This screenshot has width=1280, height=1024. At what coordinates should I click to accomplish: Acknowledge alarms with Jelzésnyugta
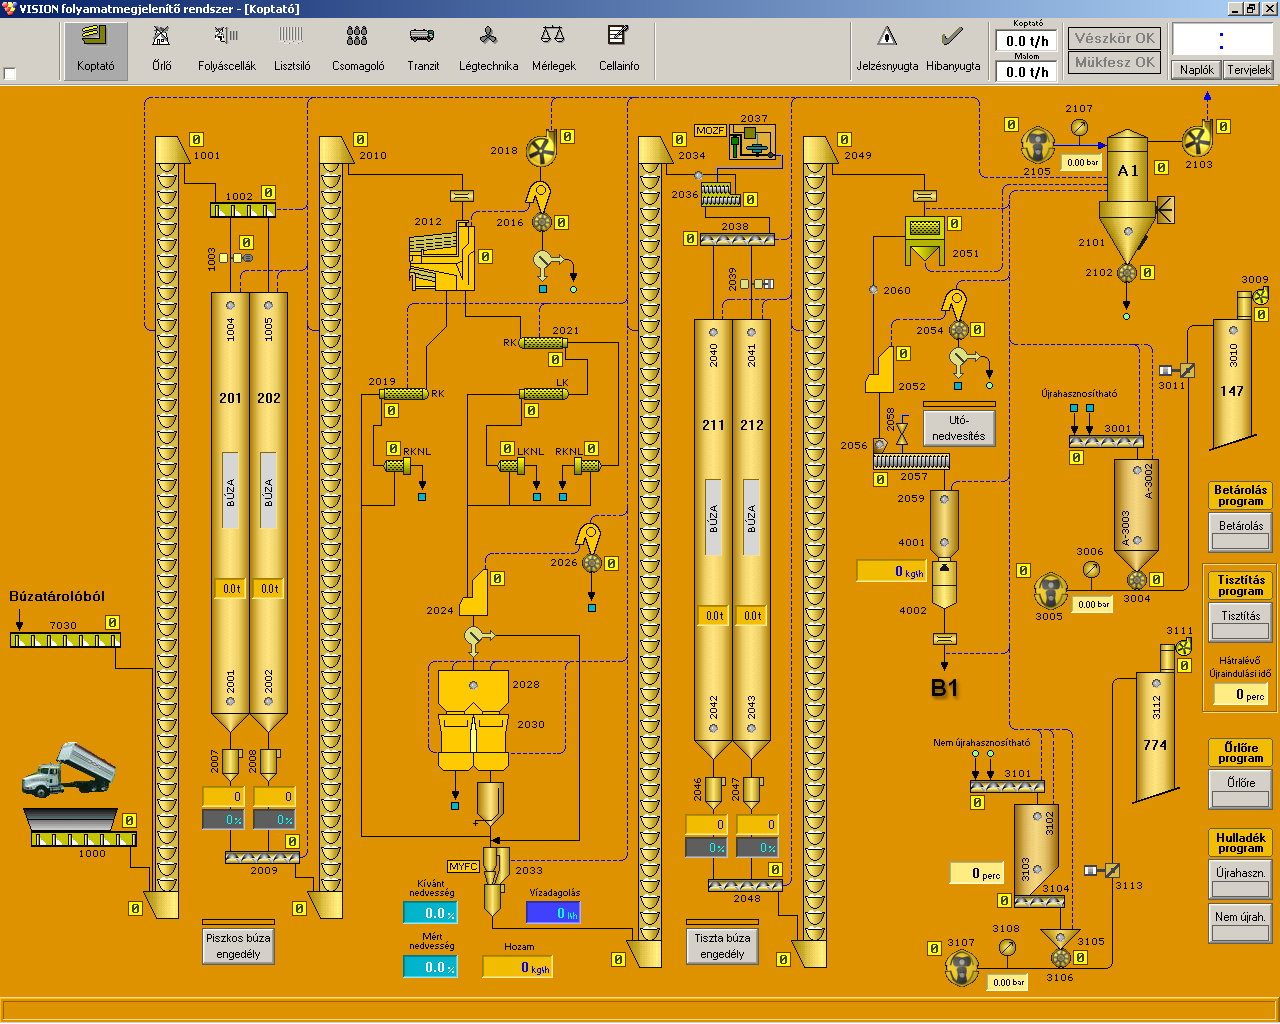(887, 48)
